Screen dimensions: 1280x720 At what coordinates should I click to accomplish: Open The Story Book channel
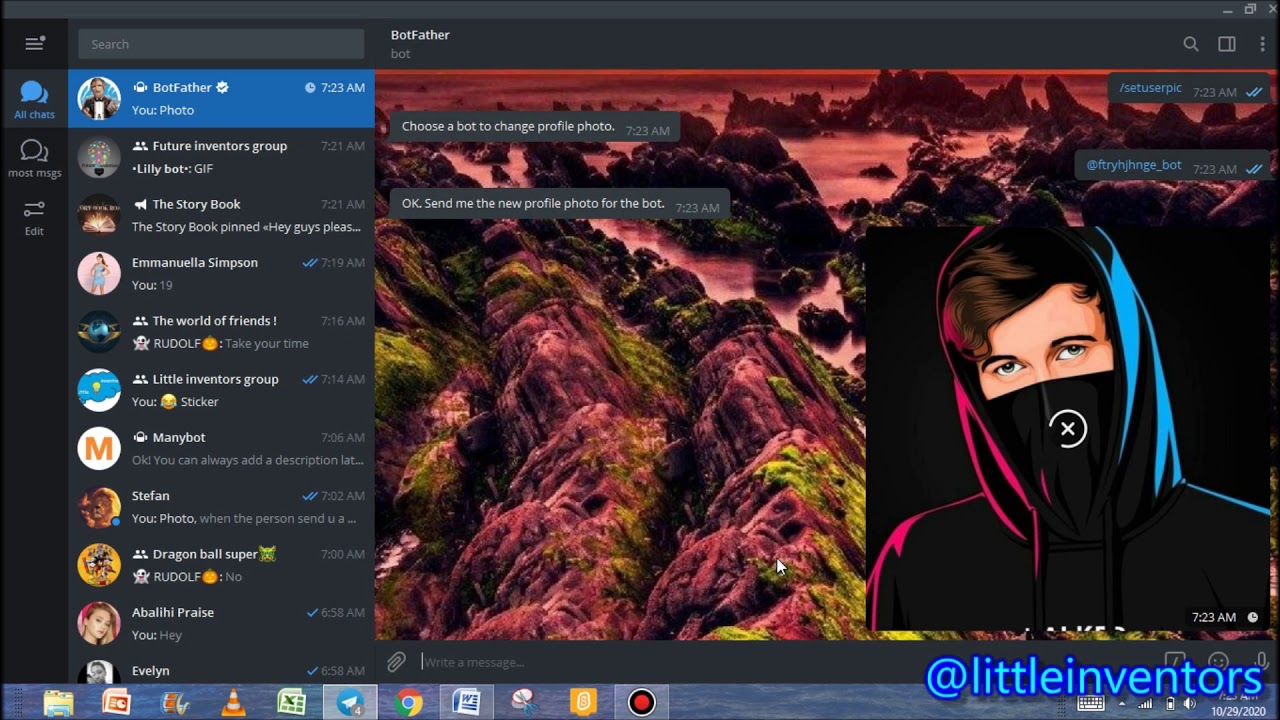[x=221, y=215]
